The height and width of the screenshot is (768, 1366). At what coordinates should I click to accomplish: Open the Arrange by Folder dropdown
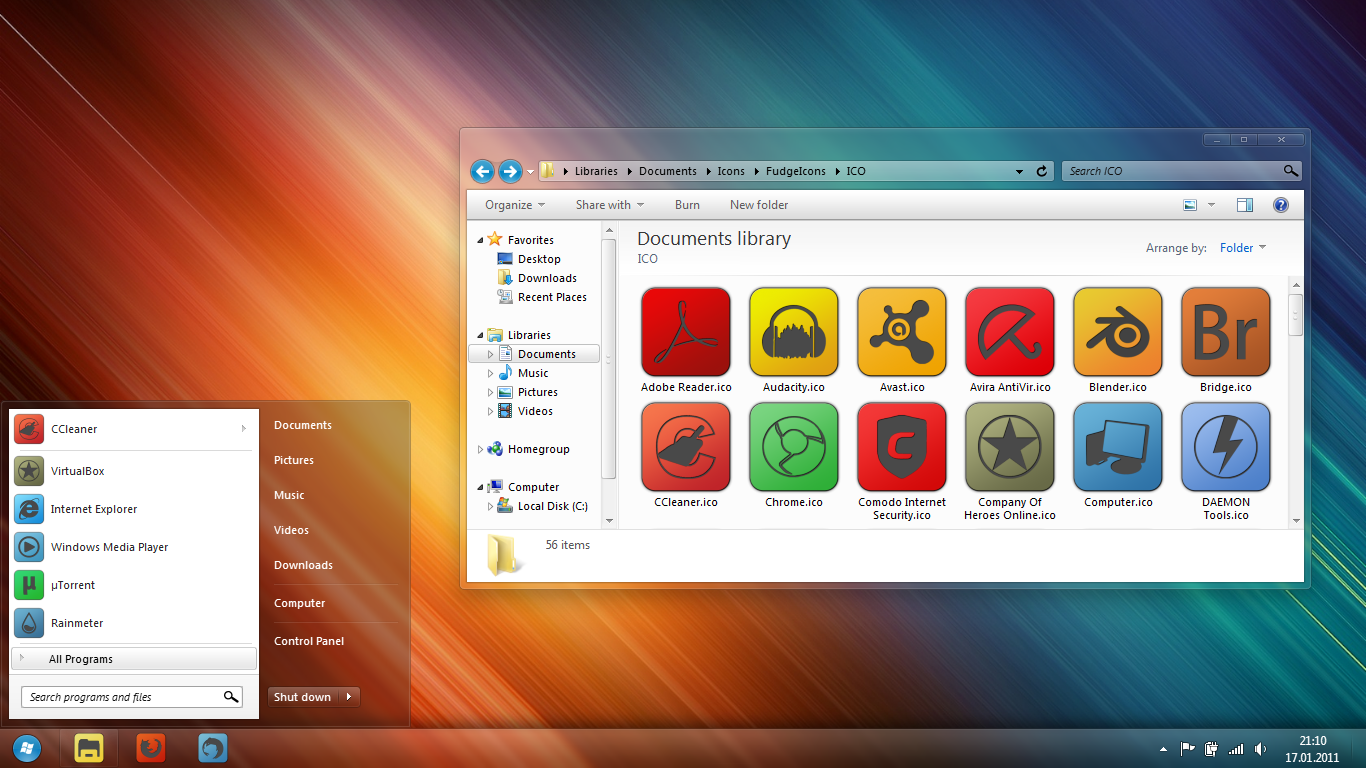coord(1243,248)
